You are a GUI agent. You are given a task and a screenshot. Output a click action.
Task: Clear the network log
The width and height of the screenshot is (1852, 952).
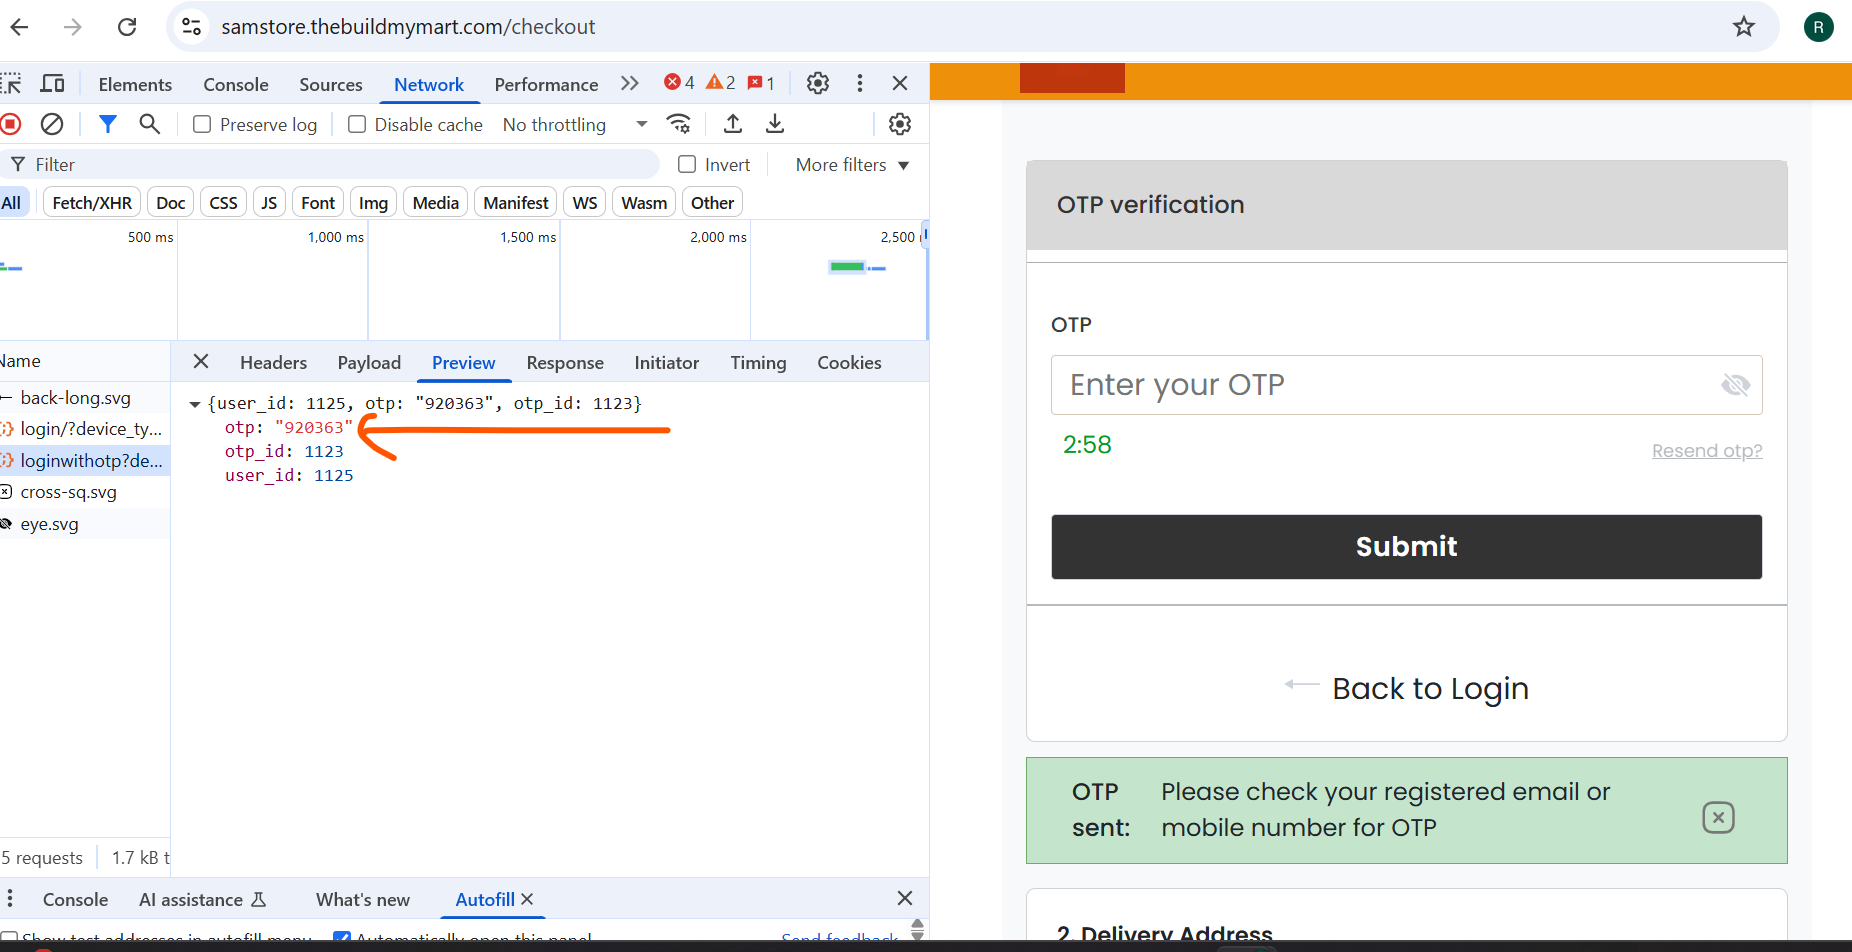click(52, 124)
